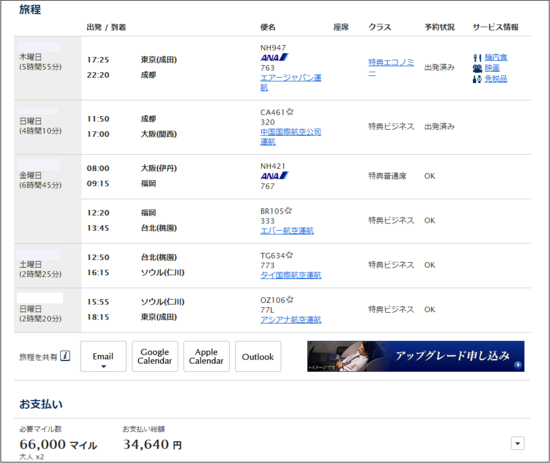
Task: Click the 大阪(関西) arrival airport
Action: (x=159, y=134)
